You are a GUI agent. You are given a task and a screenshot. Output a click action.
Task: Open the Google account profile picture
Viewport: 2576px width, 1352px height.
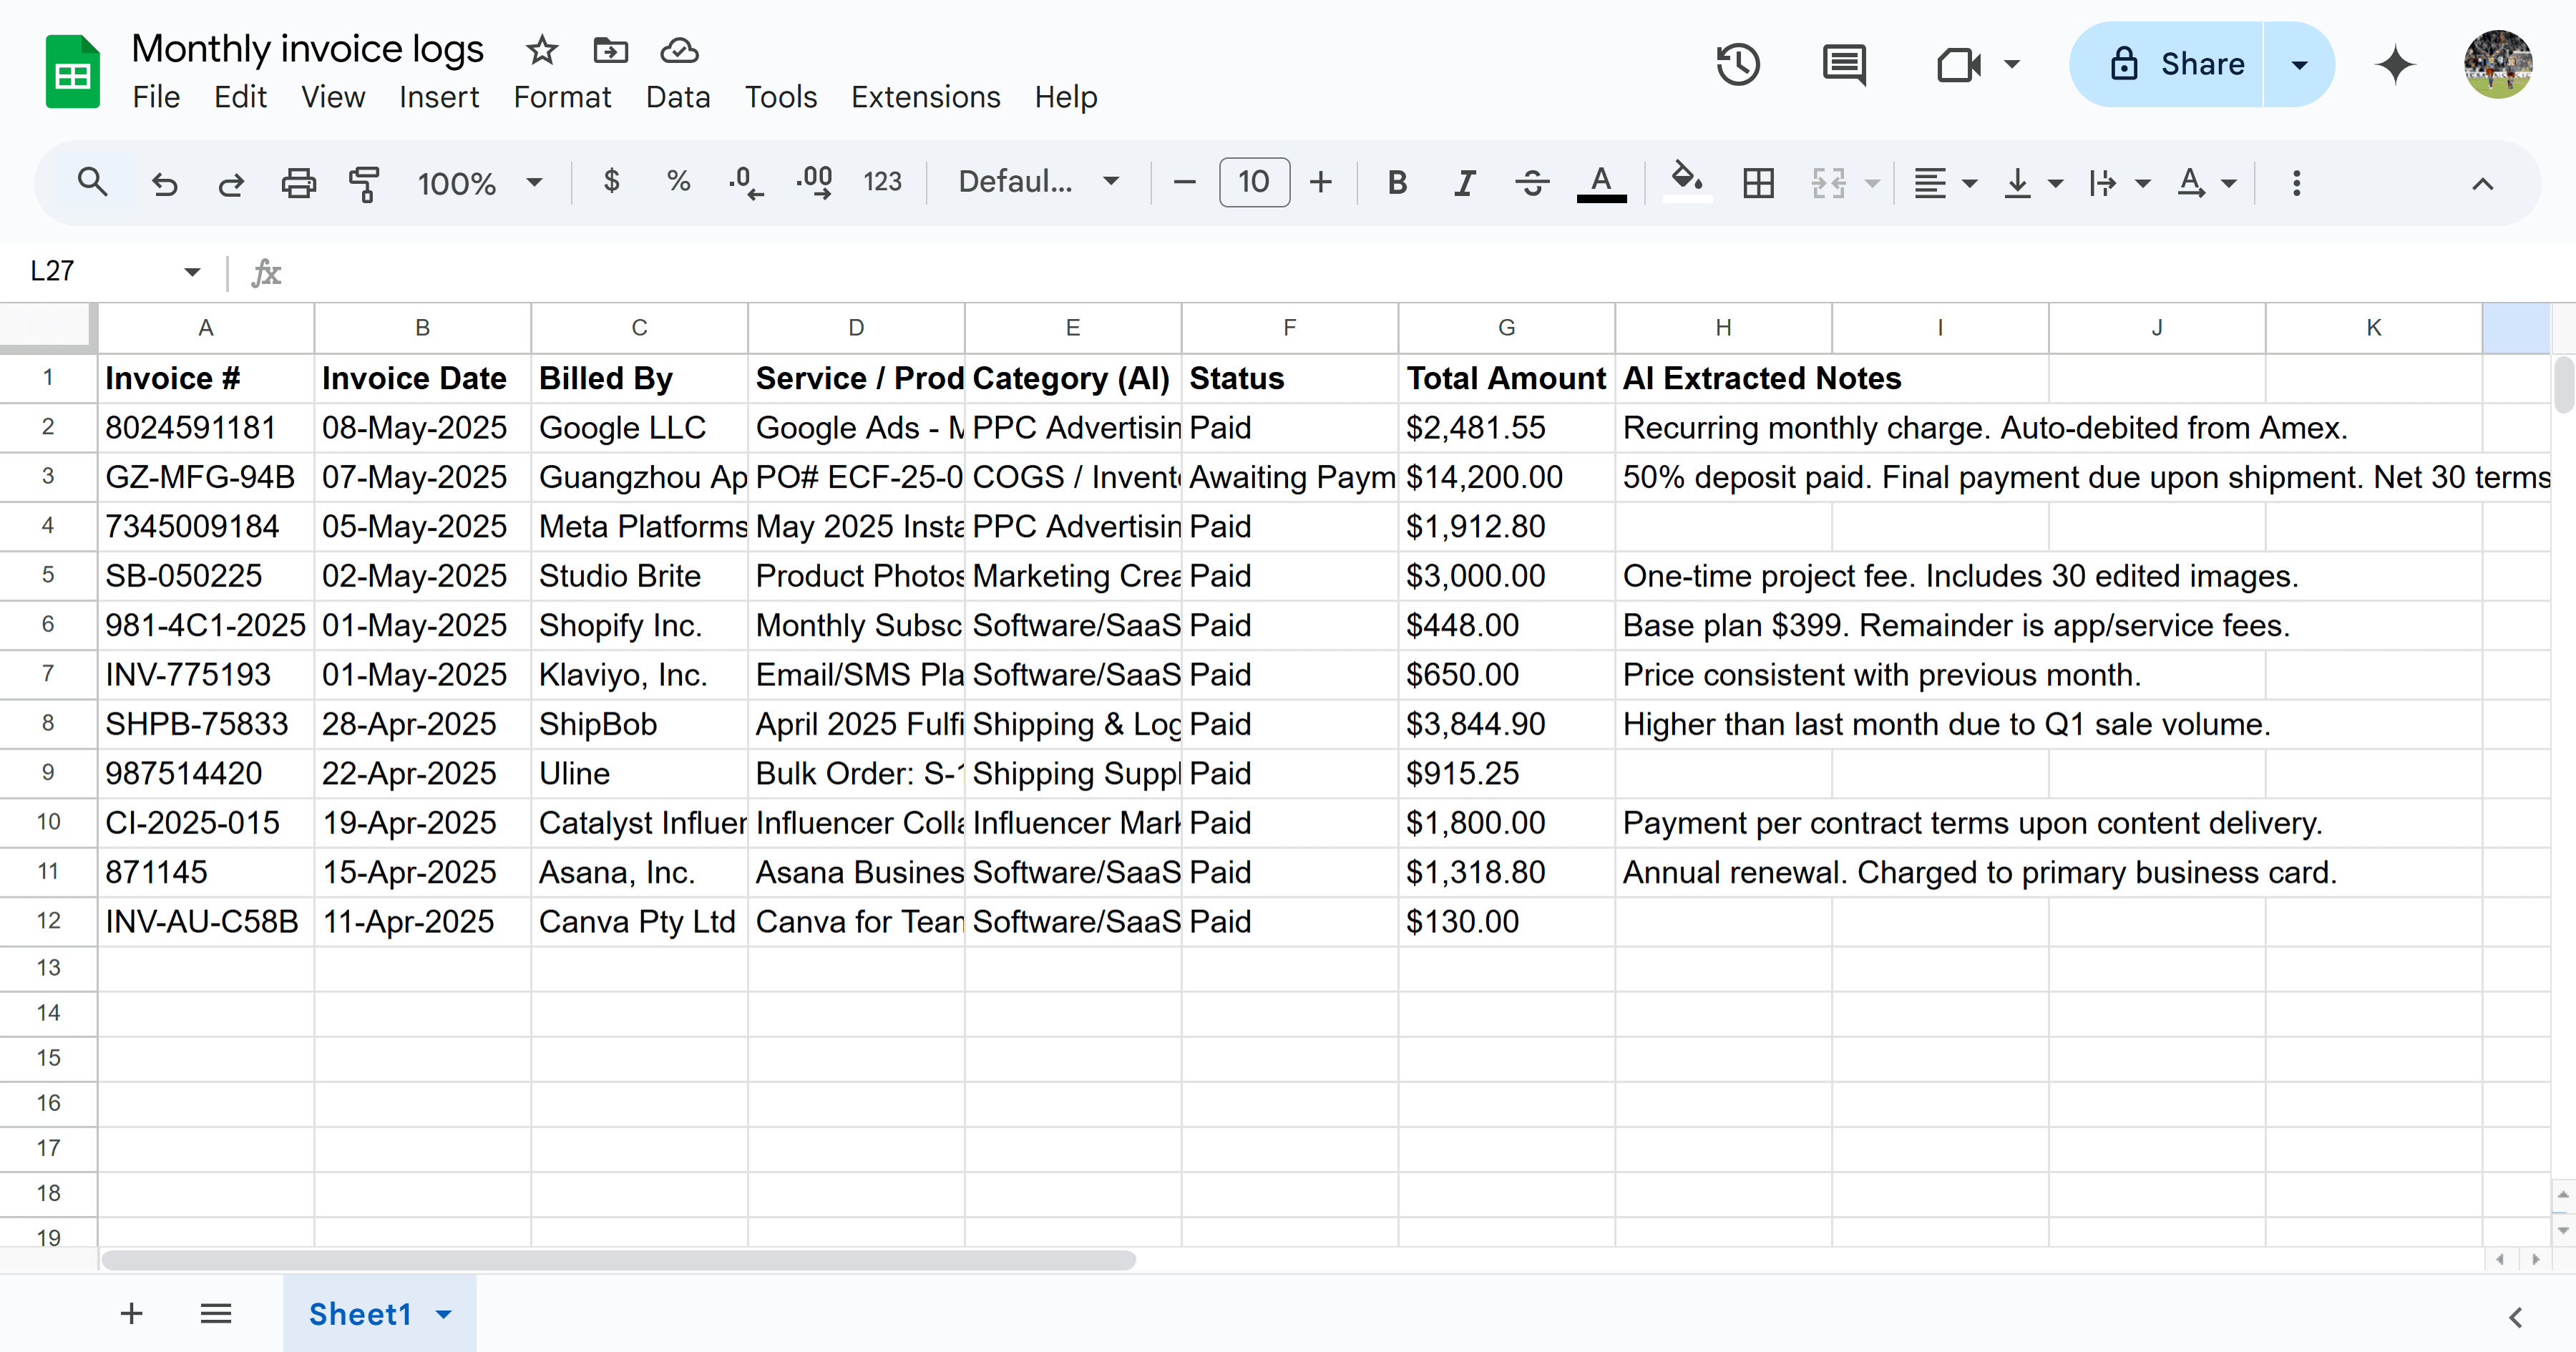[x=2498, y=65]
